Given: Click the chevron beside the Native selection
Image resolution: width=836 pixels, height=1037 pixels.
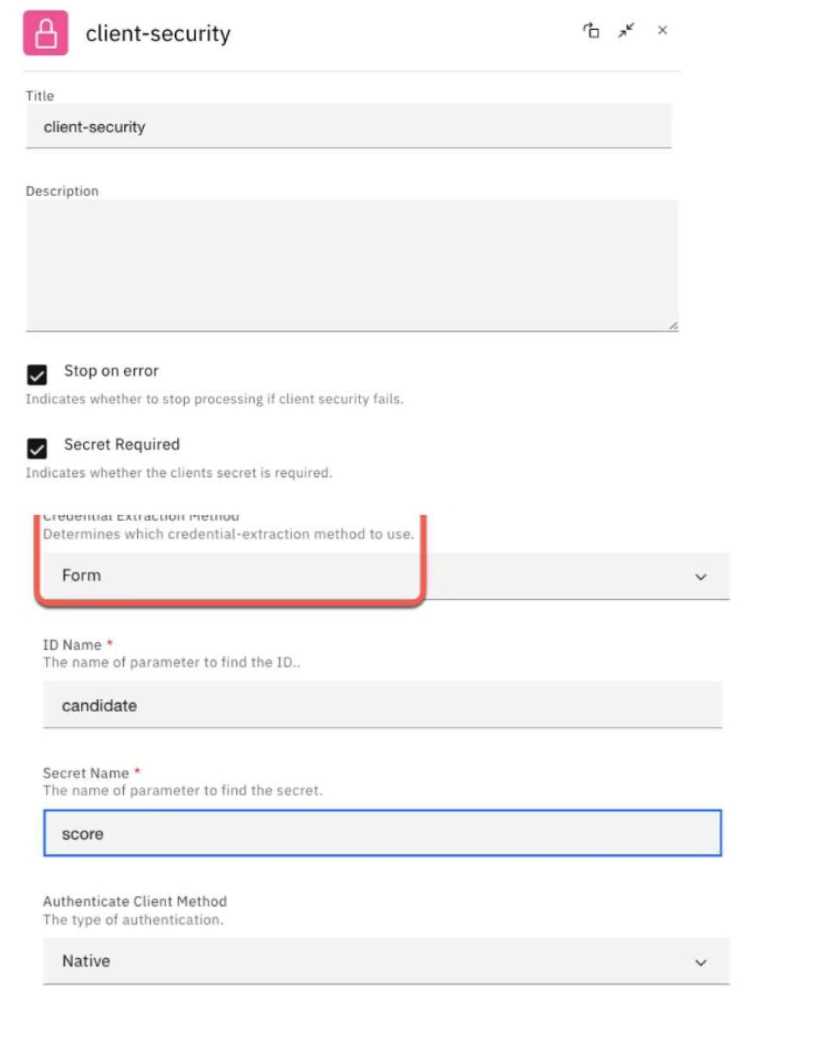Looking at the screenshot, I should click(700, 962).
